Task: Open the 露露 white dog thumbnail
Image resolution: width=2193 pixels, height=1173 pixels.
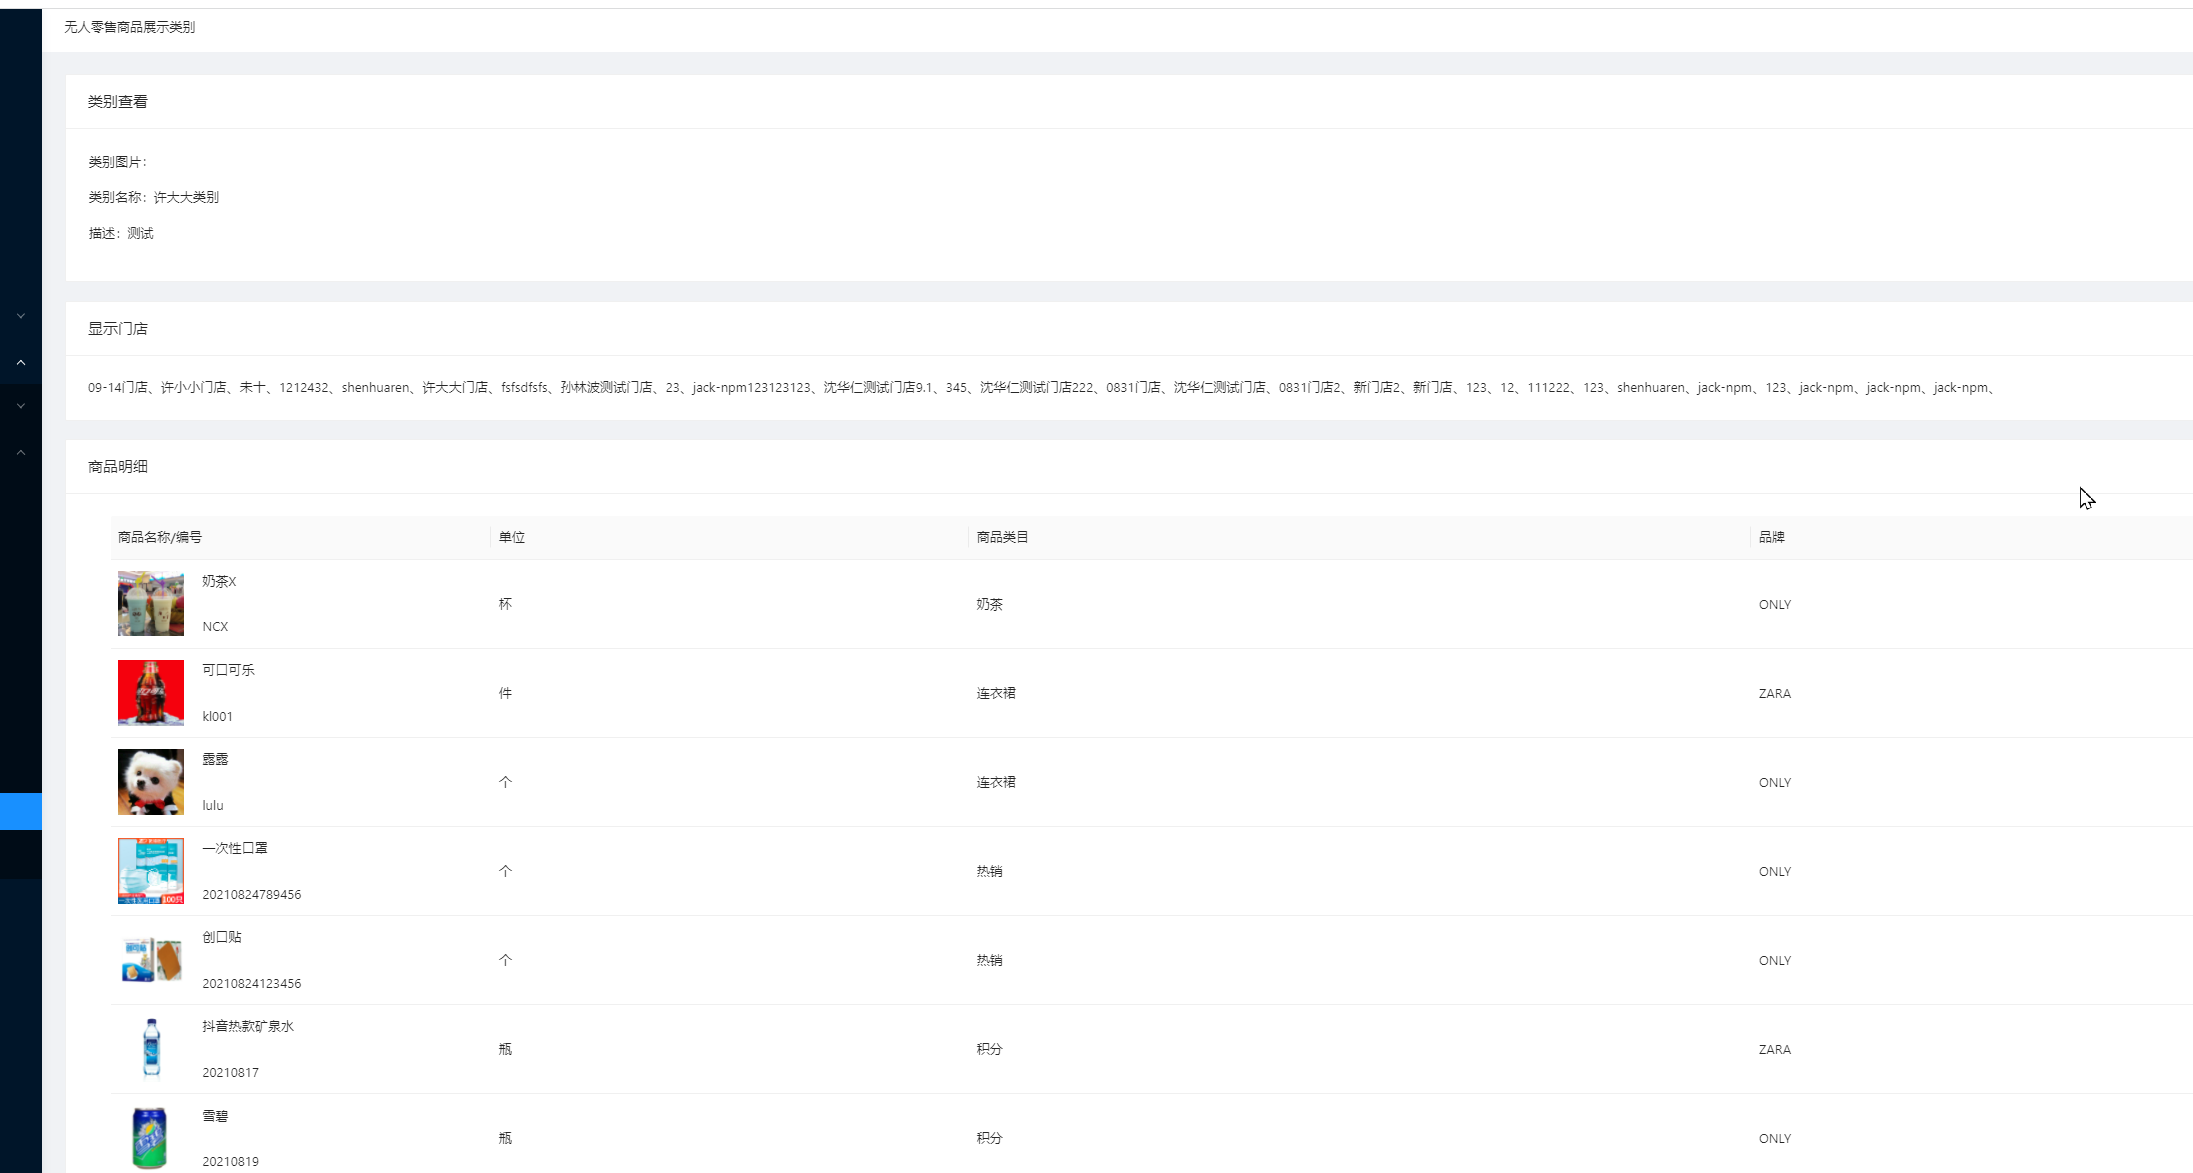Action: click(151, 782)
